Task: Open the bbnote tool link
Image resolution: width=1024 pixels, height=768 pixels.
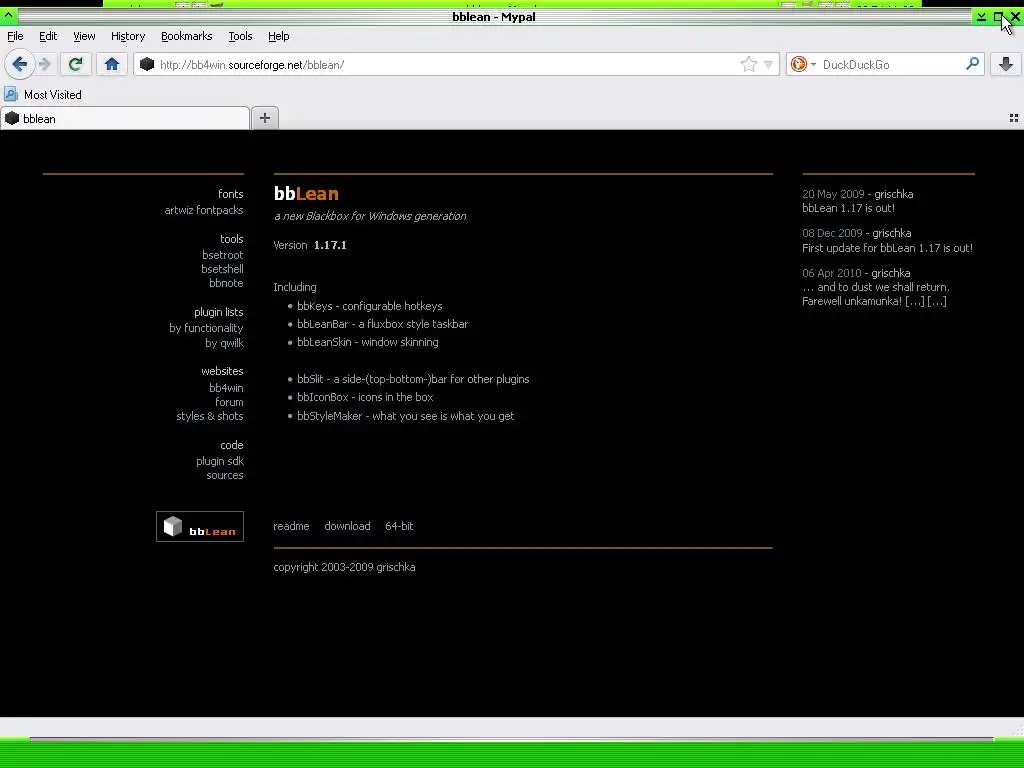Action: [x=226, y=283]
